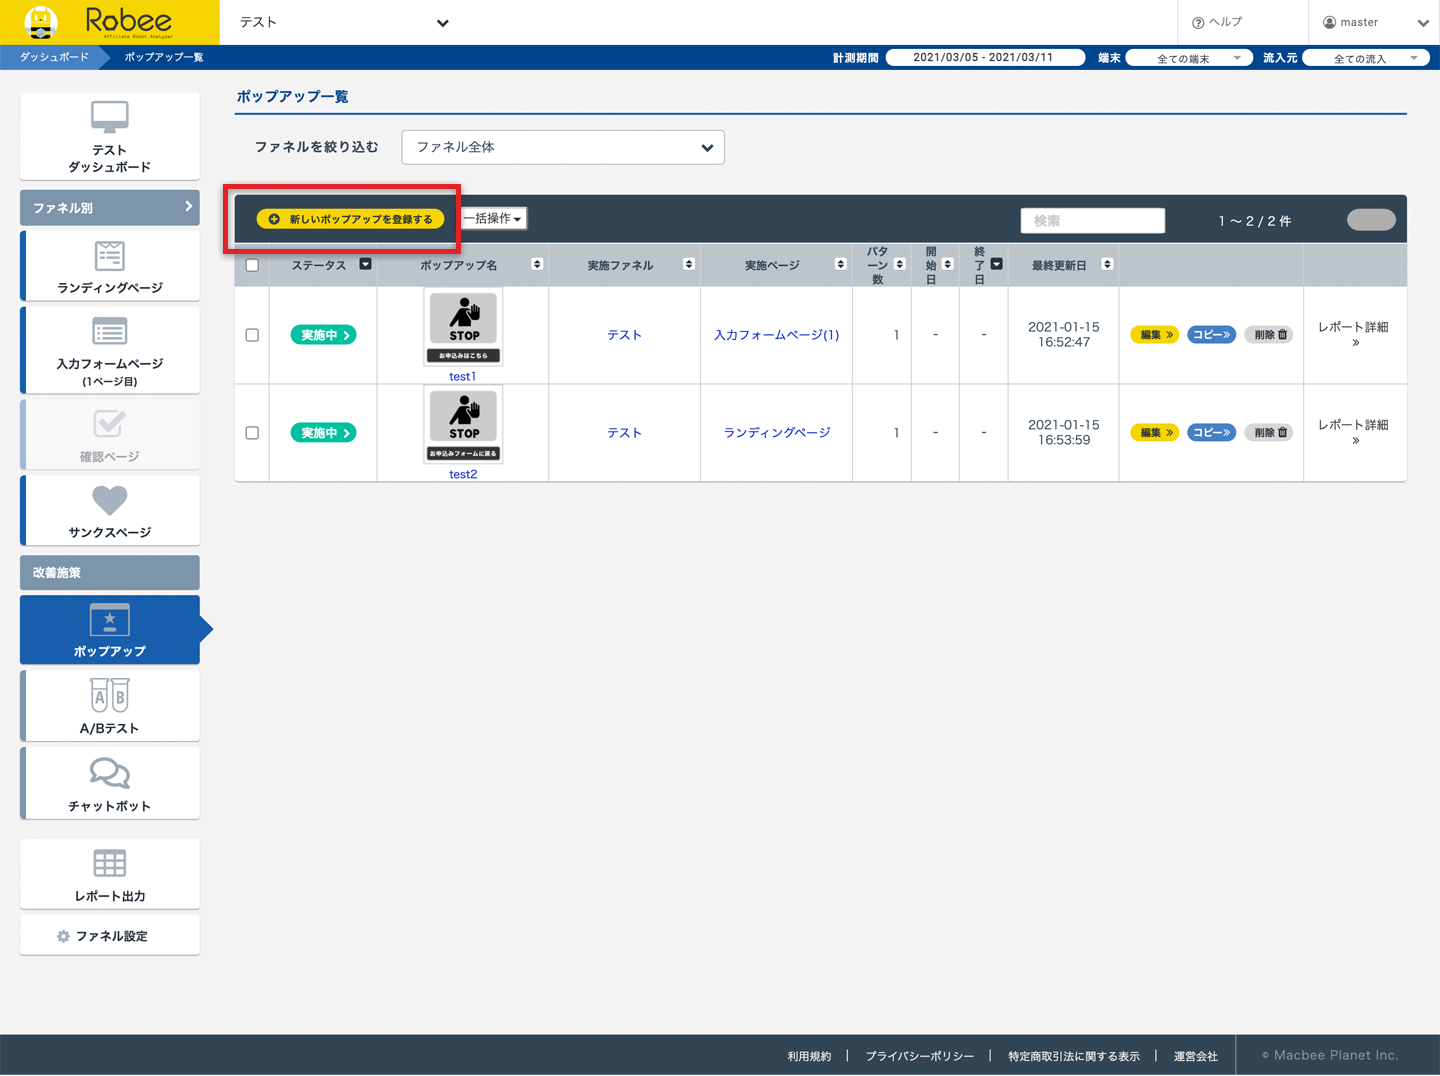Image resolution: width=1440 pixels, height=1076 pixels.
Task: Select the 入力フォームページ sidebar icon
Action: [109, 331]
